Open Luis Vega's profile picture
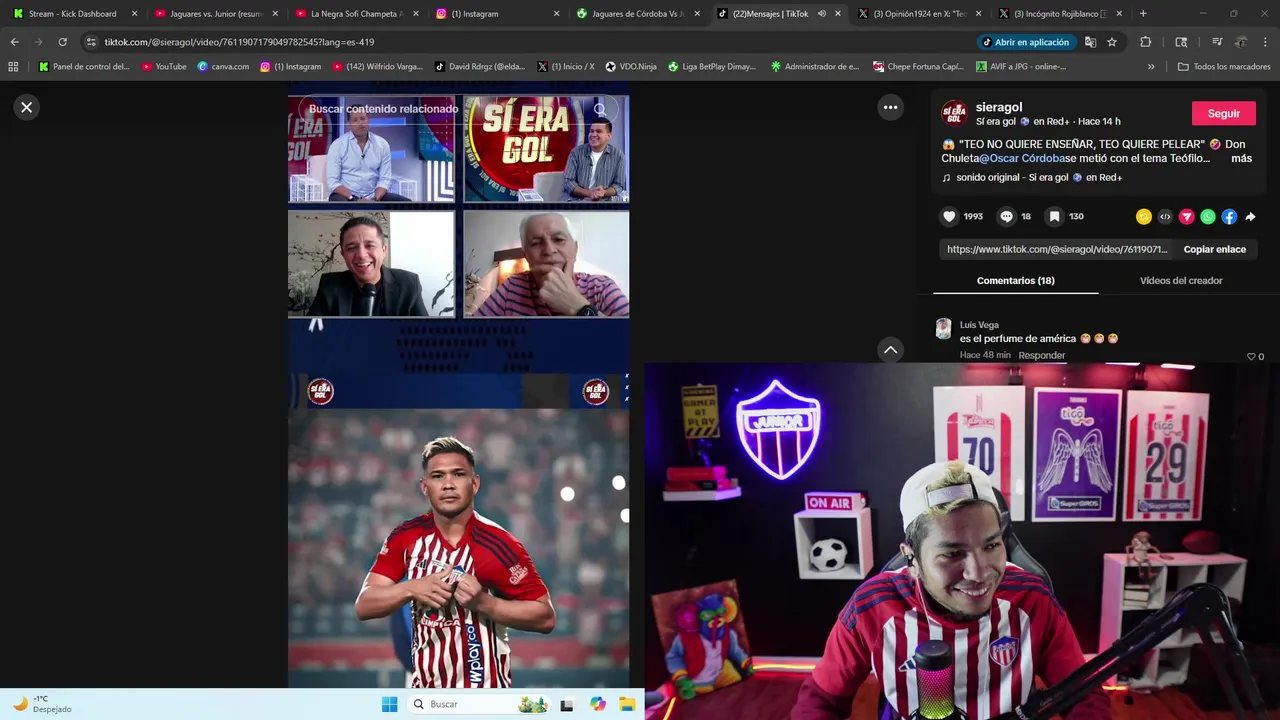1280x720 pixels. point(943,329)
